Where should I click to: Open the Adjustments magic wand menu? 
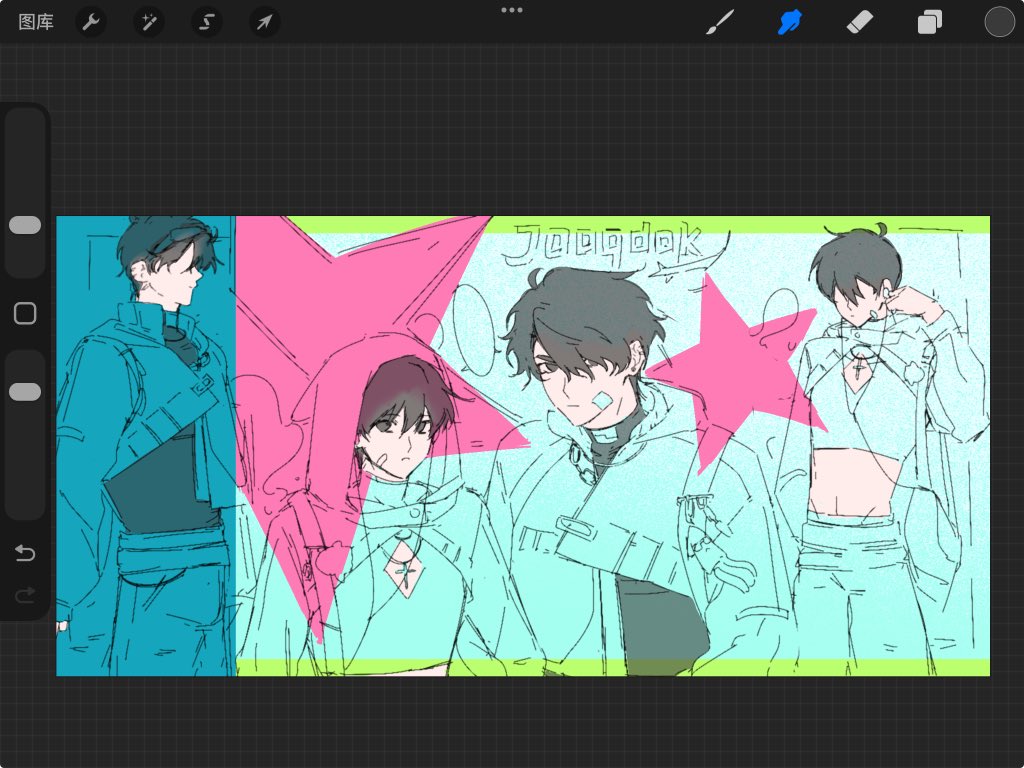[x=149, y=22]
